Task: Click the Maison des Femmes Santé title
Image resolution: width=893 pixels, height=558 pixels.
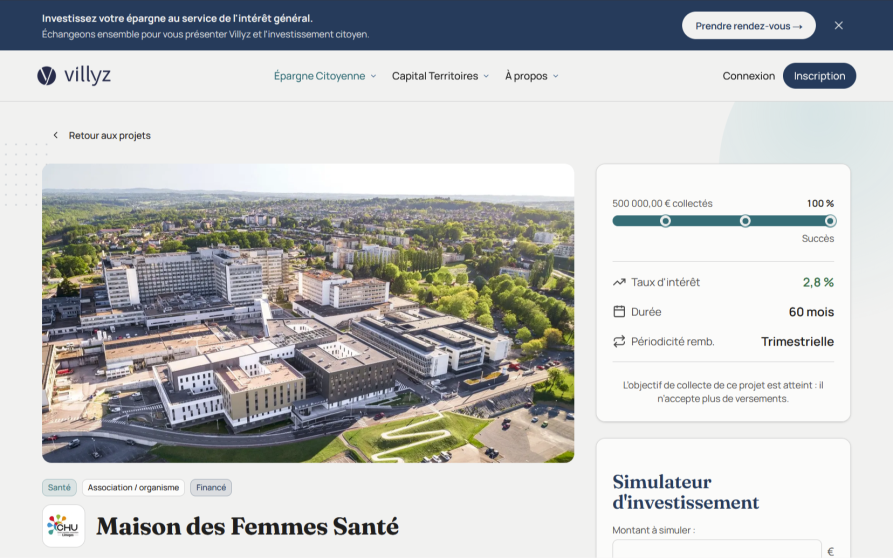Action: (247, 526)
